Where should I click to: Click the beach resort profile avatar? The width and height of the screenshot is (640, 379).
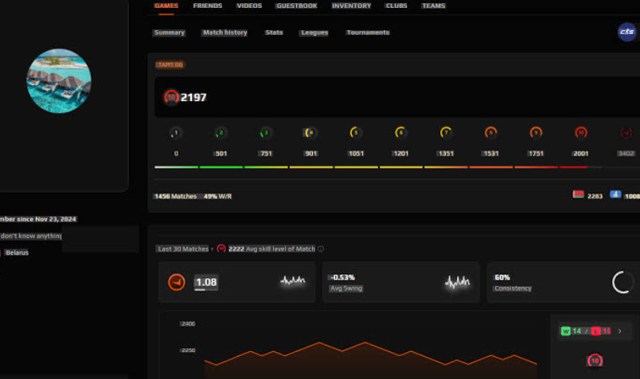click(x=59, y=81)
